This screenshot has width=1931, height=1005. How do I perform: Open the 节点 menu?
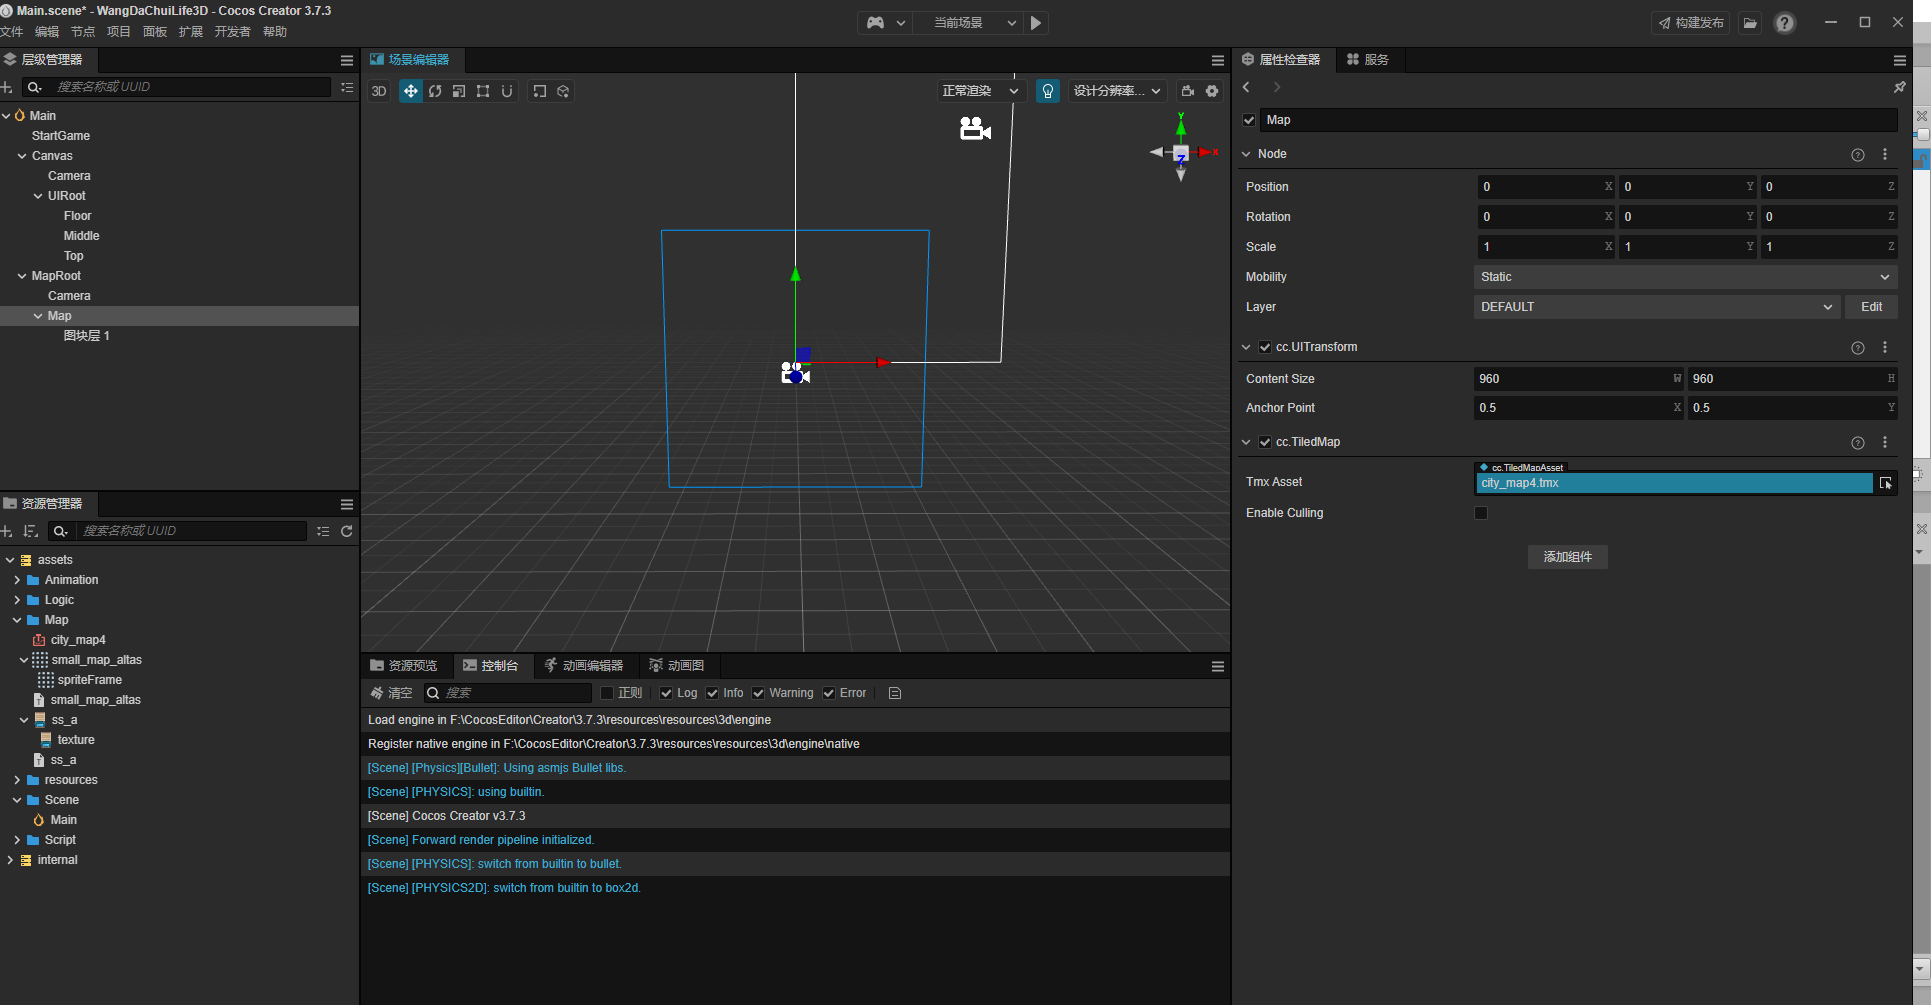pos(83,32)
